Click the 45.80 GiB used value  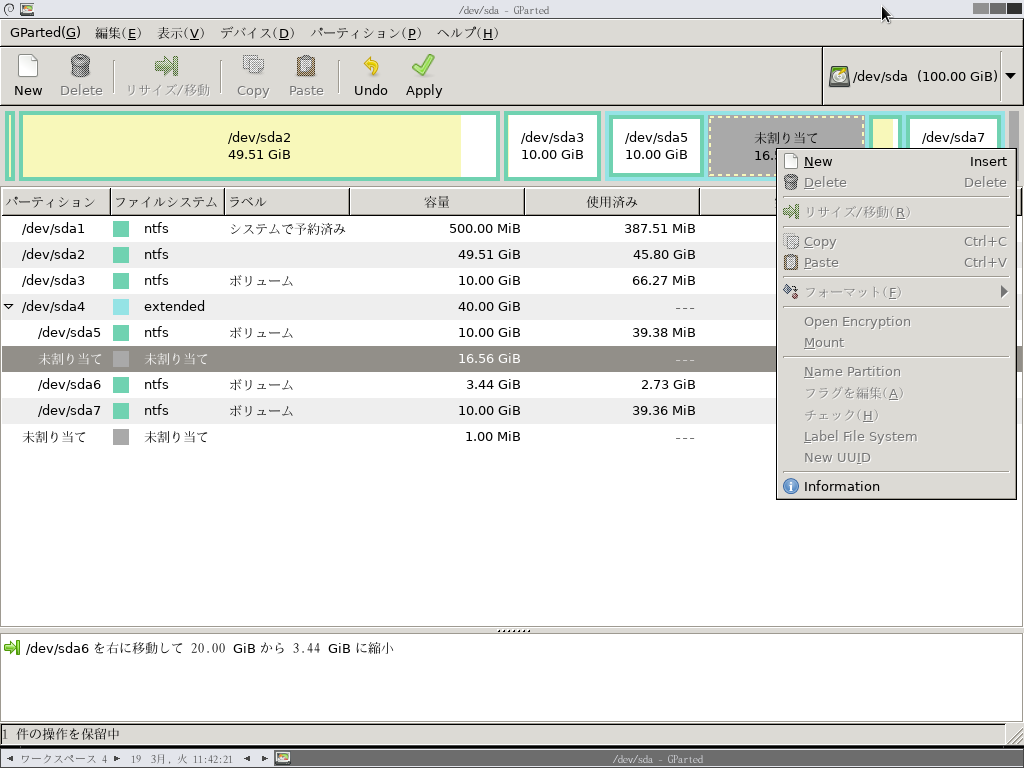(x=664, y=255)
